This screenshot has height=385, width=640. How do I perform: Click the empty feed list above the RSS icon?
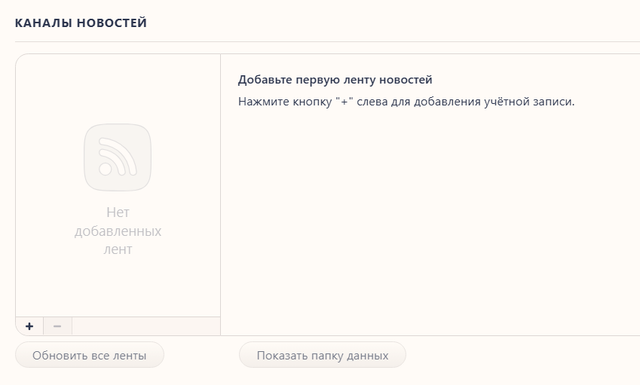pos(118,88)
